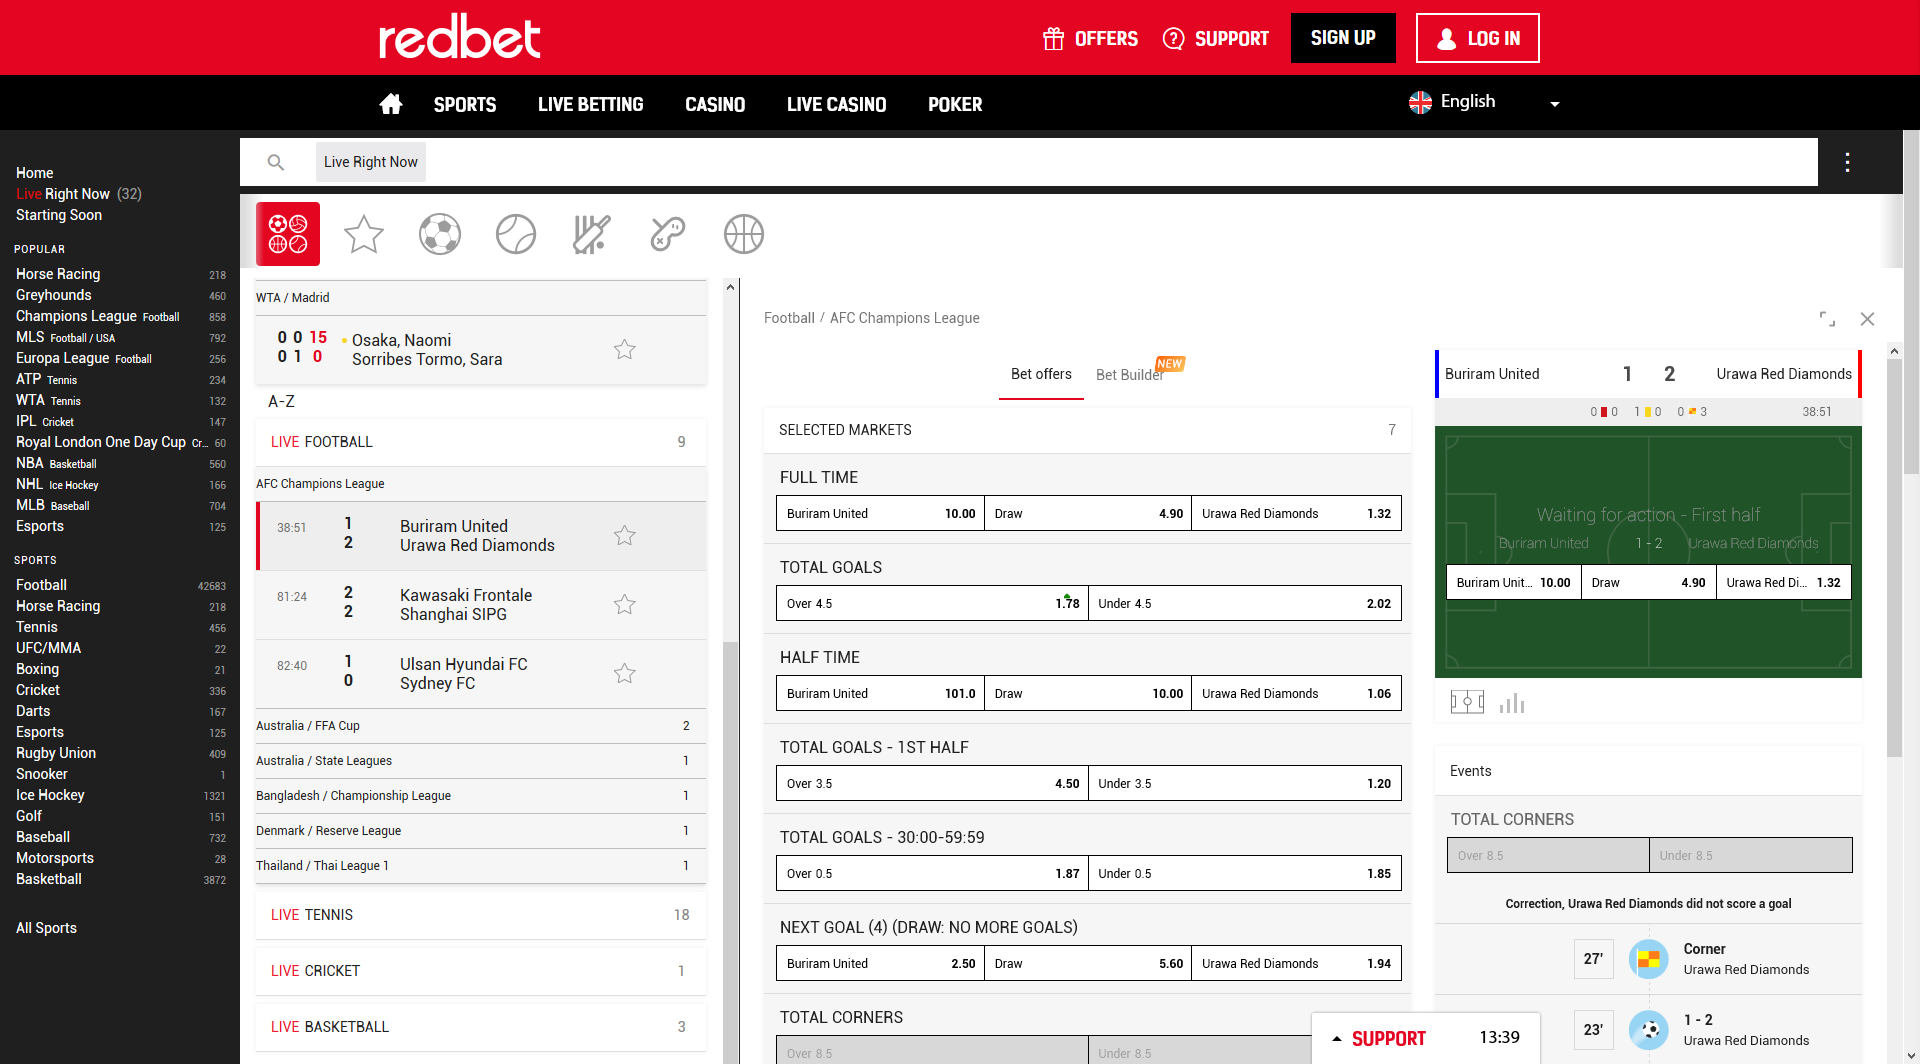Favourite the Kawasaki Frontale vs Shanghai SIPG match
This screenshot has height=1064, width=1920.
(x=625, y=604)
